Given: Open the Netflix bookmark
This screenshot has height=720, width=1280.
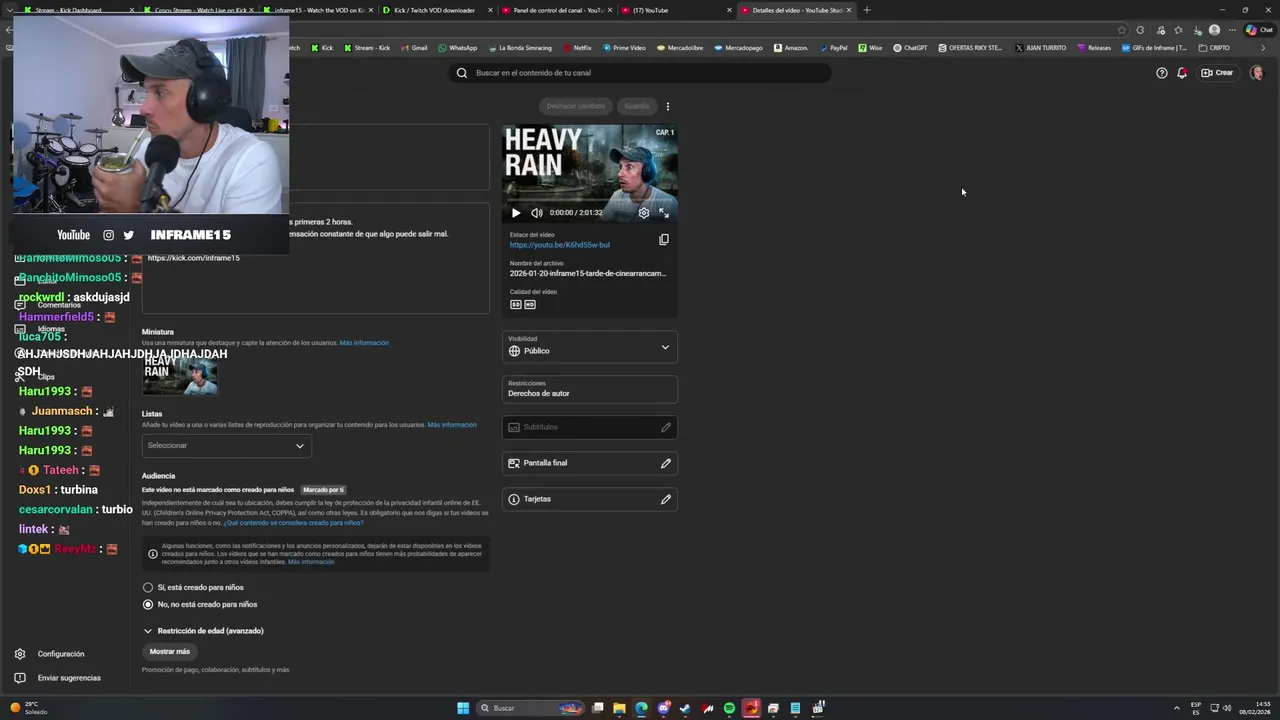Looking at the screenshot, I should tap(577, 48).
